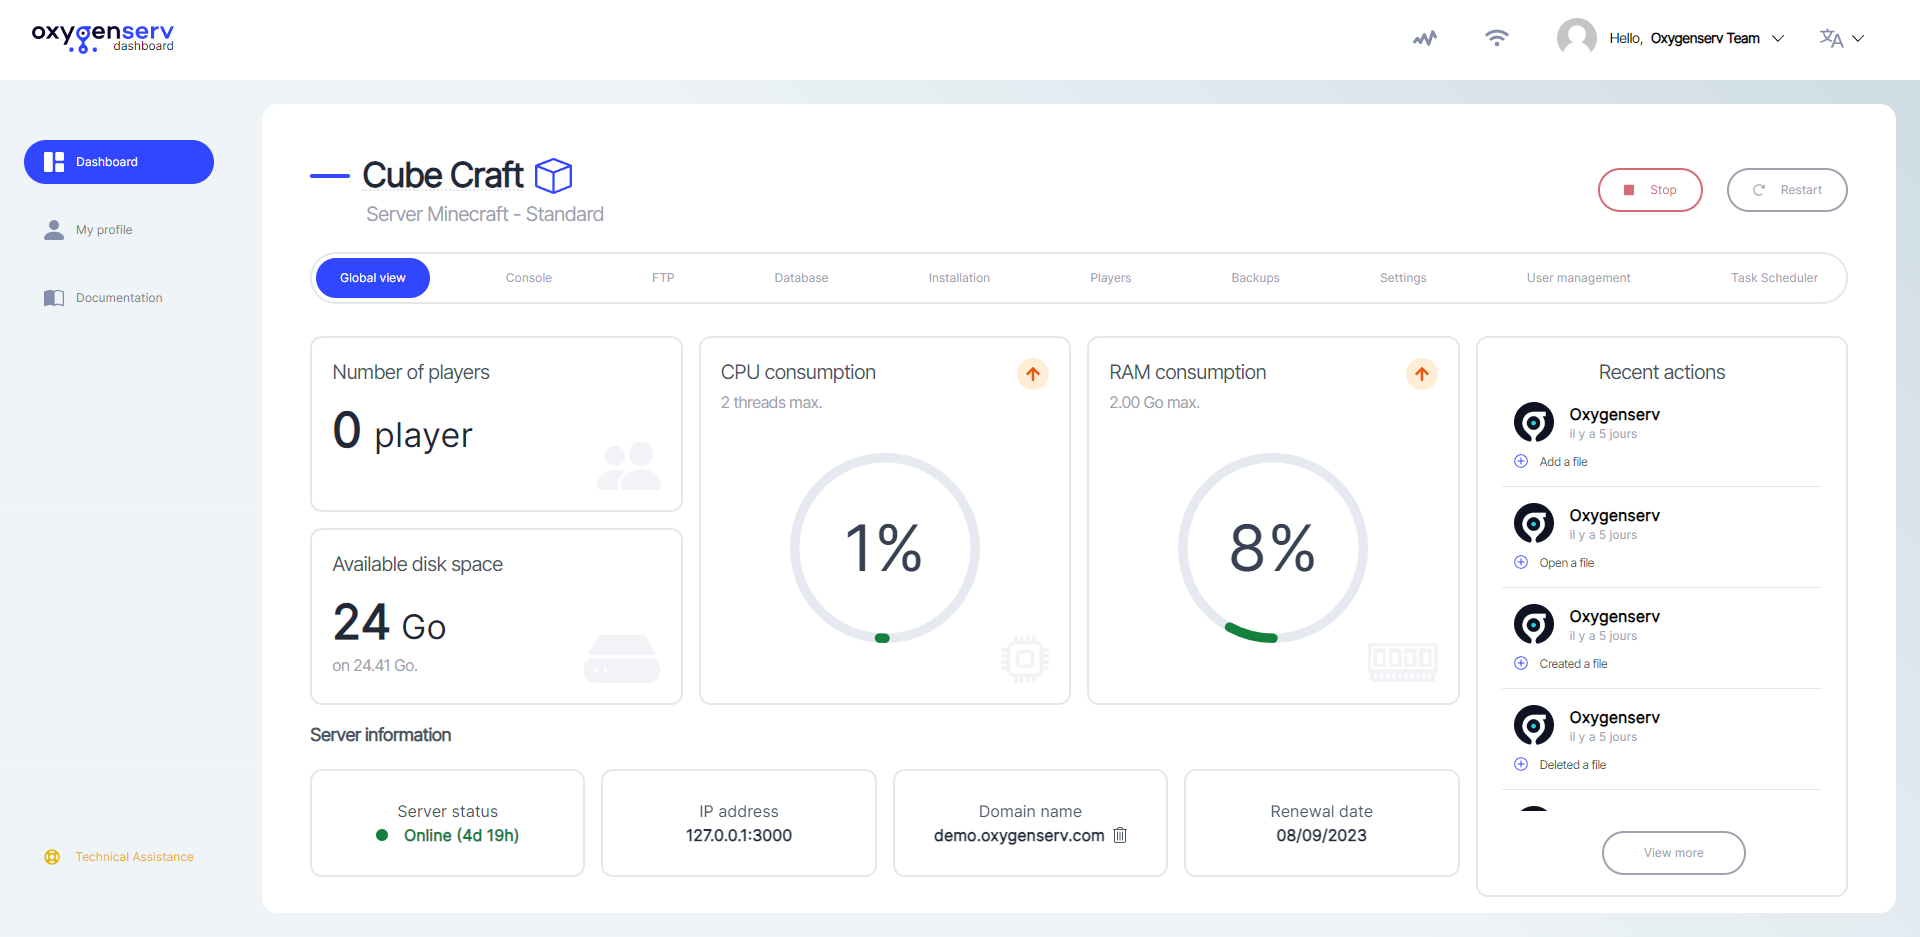
Task: Click the players group icon in card
Action: (629, 466)
